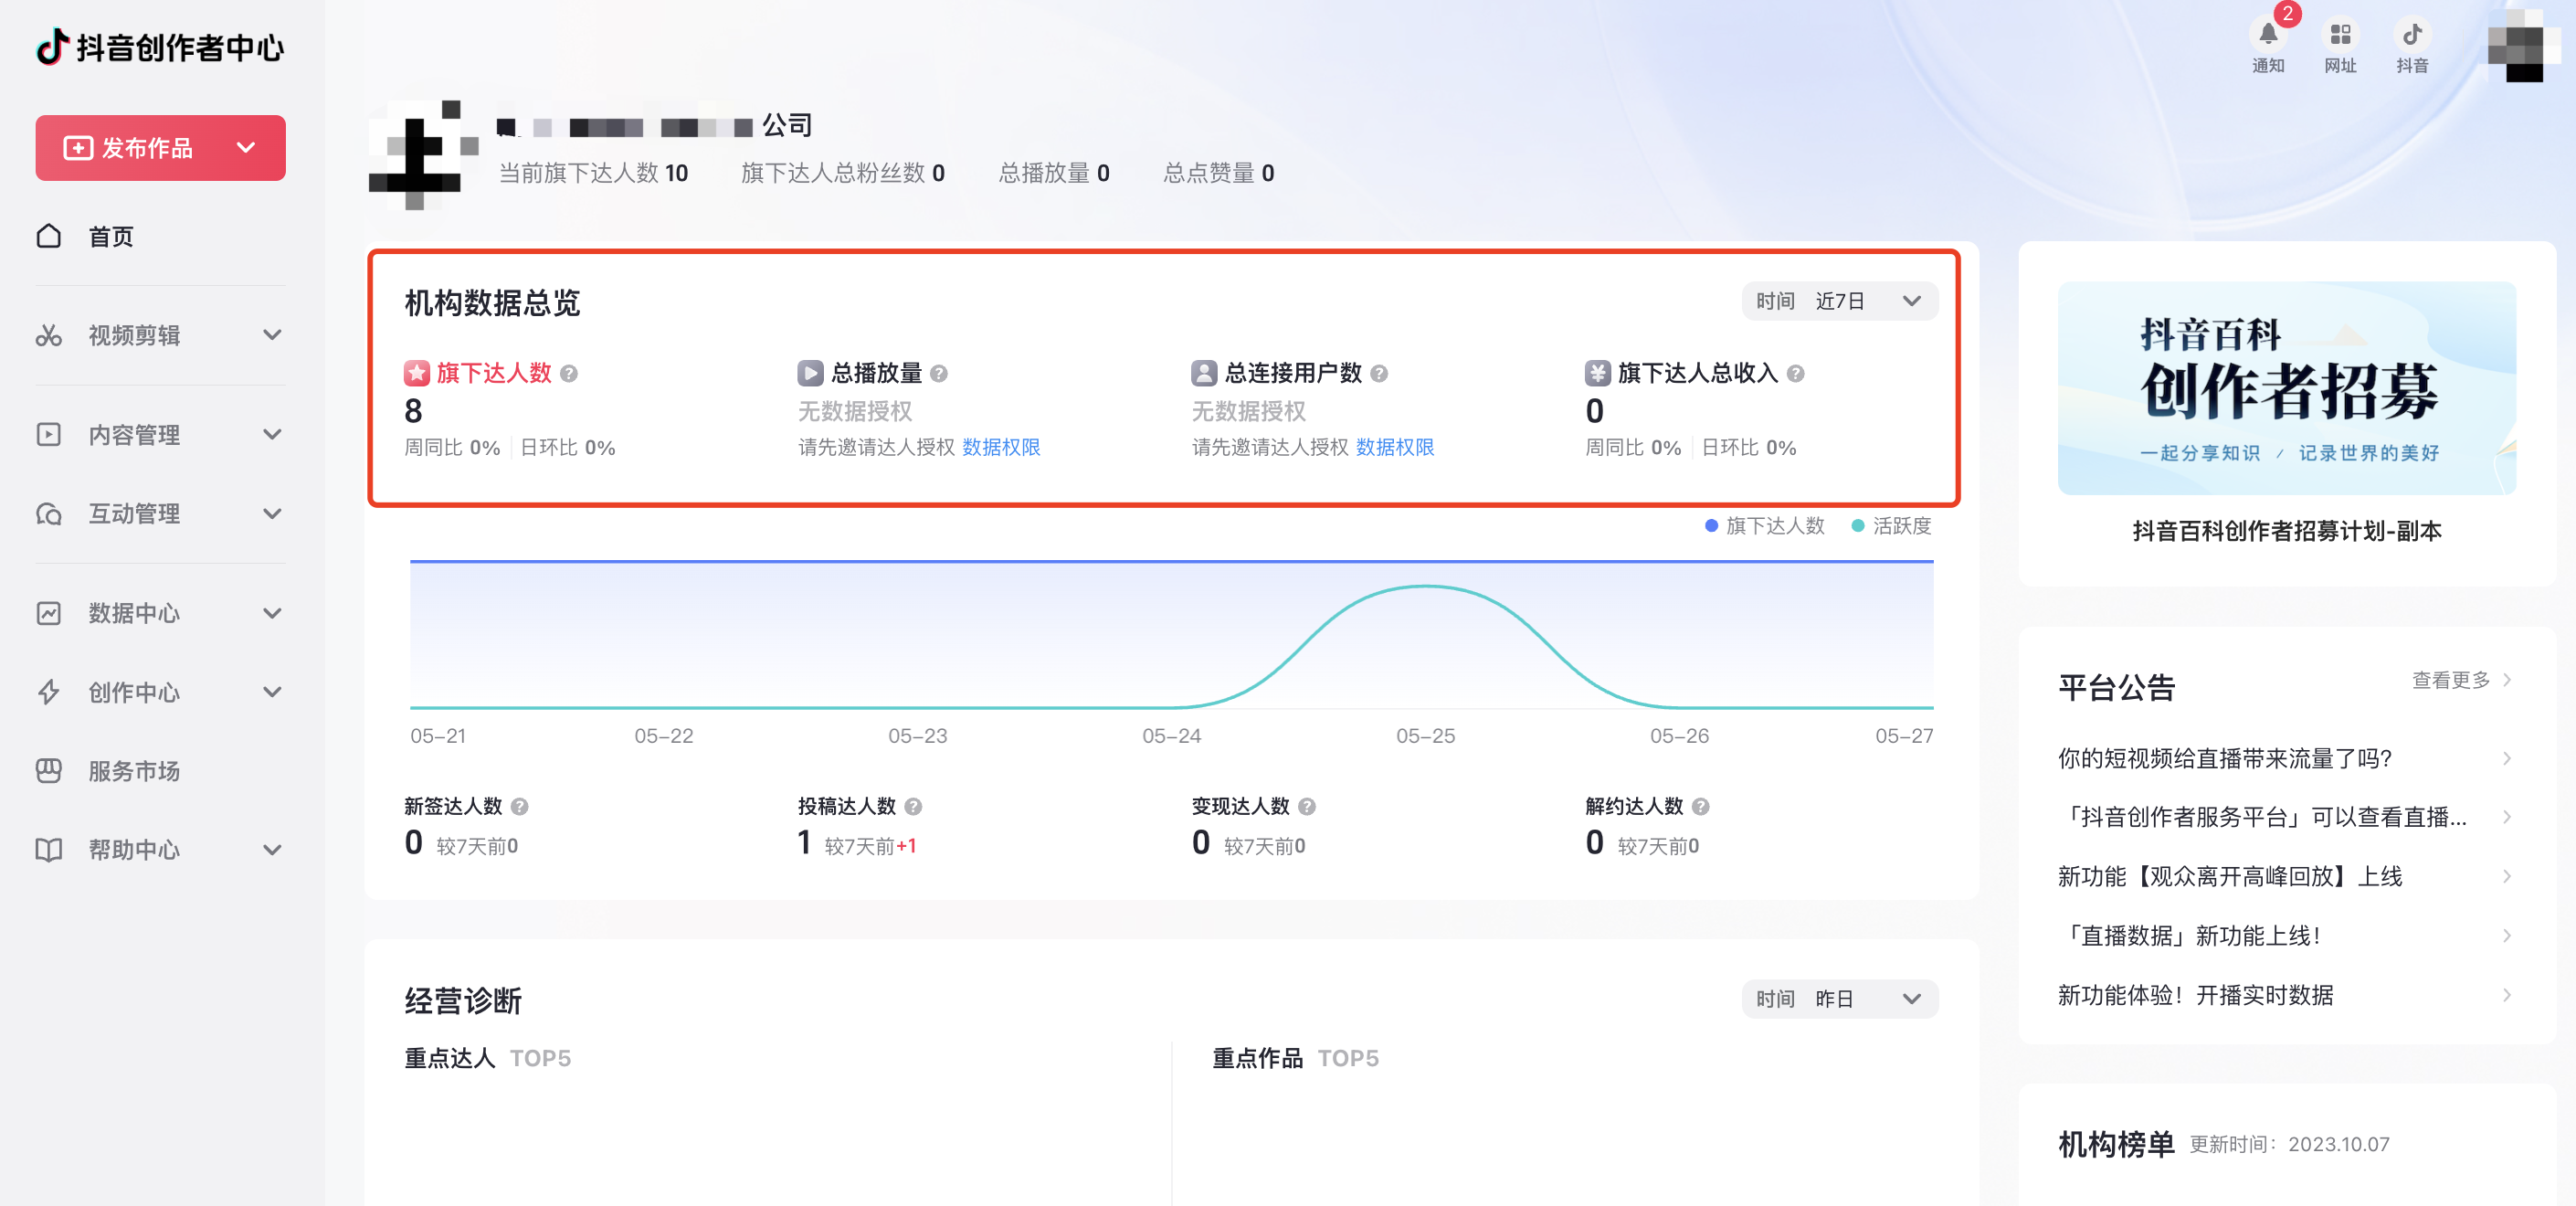Click the 抖音百科创作者招募计划-副本 title
The width and height of the screenshot is (2576, 1206).
pyautogui.click(x=2287, y=531)
